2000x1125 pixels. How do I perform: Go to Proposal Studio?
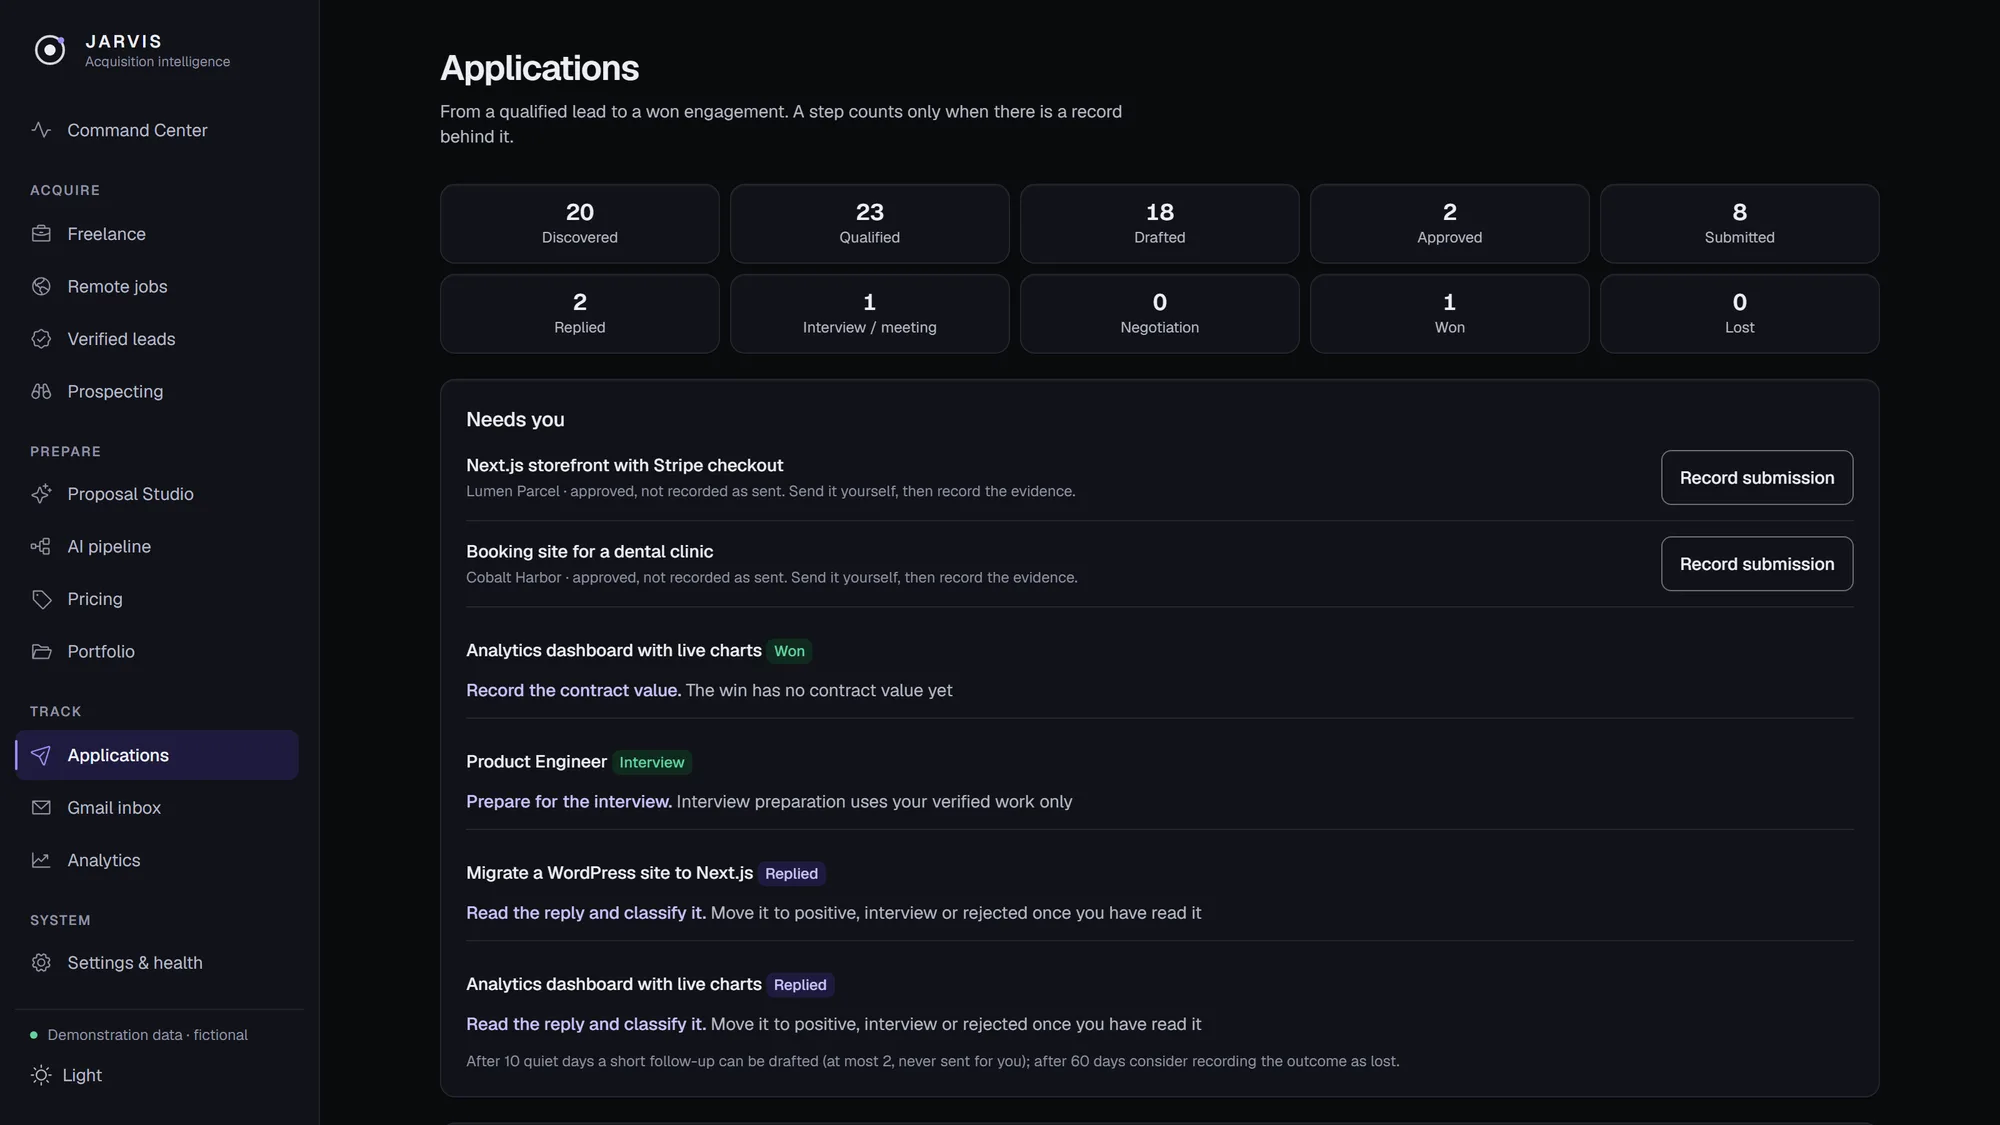pyautogui.click(x=157, y=494)
